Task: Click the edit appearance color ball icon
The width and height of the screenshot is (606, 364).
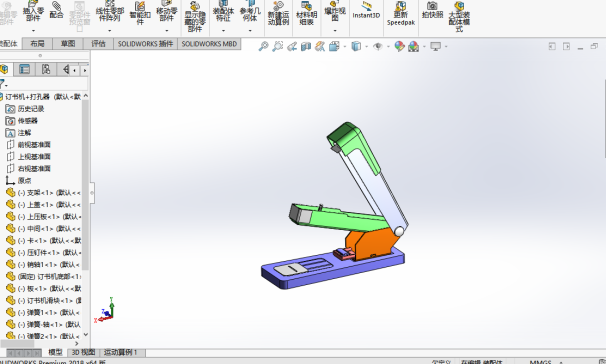Action: pyautogui.click(x=399, y=46)
